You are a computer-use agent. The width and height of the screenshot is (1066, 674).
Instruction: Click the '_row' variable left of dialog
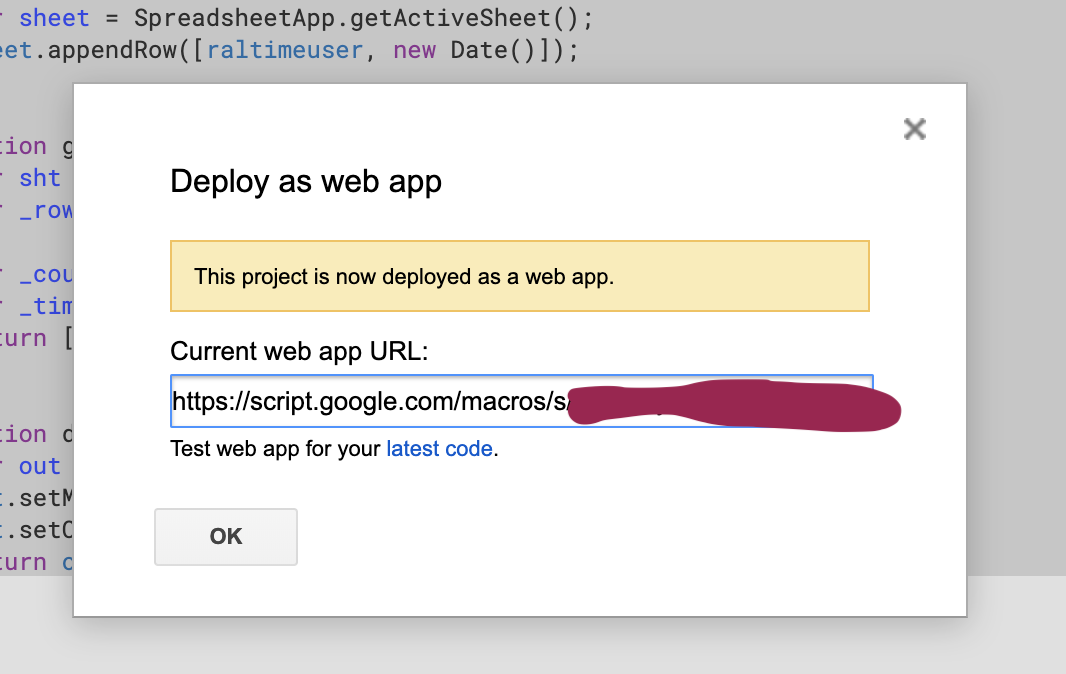46,210
